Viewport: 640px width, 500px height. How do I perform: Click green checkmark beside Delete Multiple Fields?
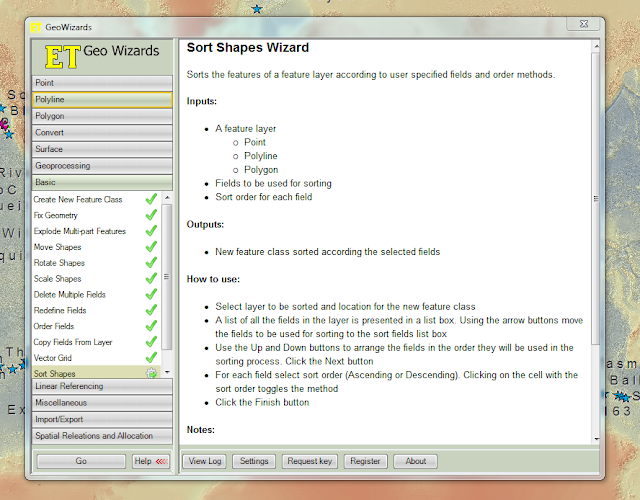coord(151,294)
